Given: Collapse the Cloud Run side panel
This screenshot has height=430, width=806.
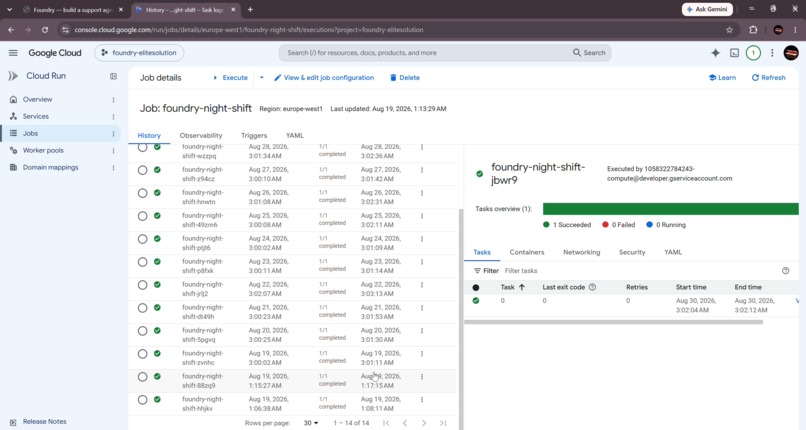Looking at the screenshot, I should pos(114,76).
